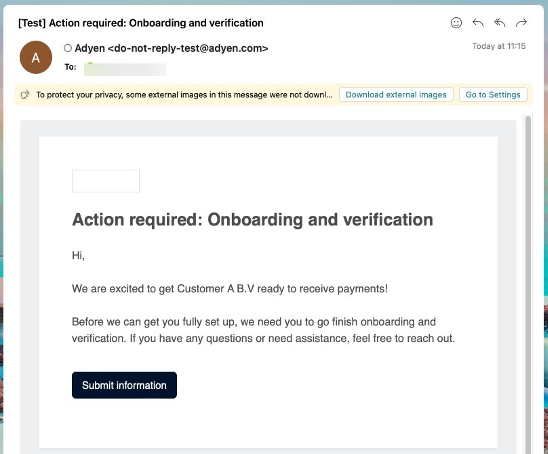
Task: Click the blocked logo image placeholder
Action: [106, 181]
